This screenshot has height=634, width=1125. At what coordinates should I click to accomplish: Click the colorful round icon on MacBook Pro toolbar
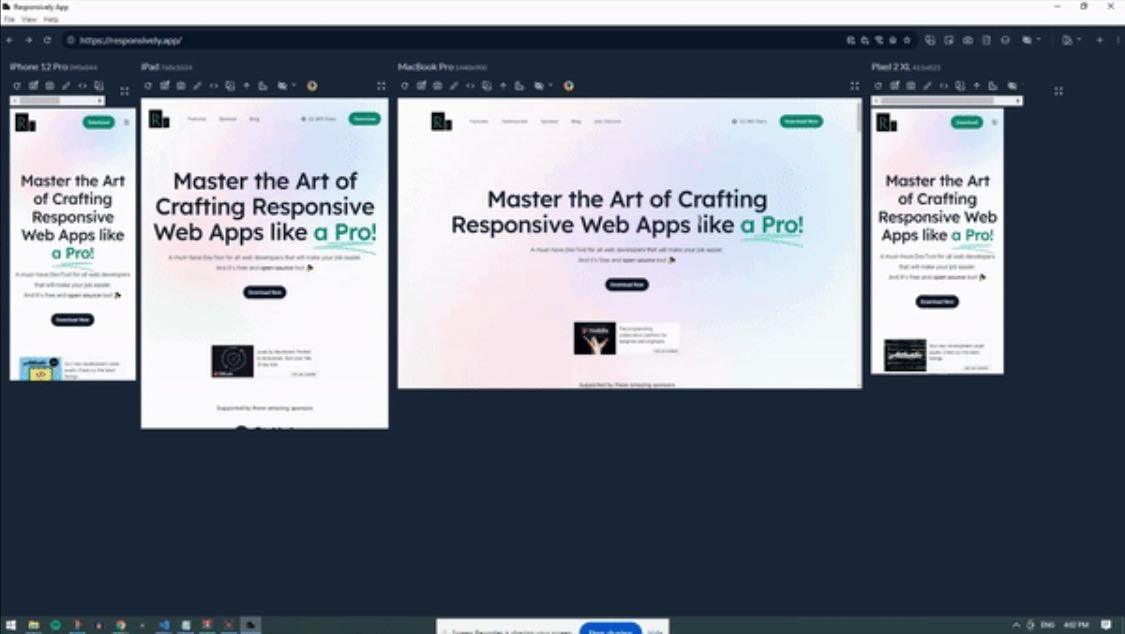pyautogui.click(x=569, y=85)
